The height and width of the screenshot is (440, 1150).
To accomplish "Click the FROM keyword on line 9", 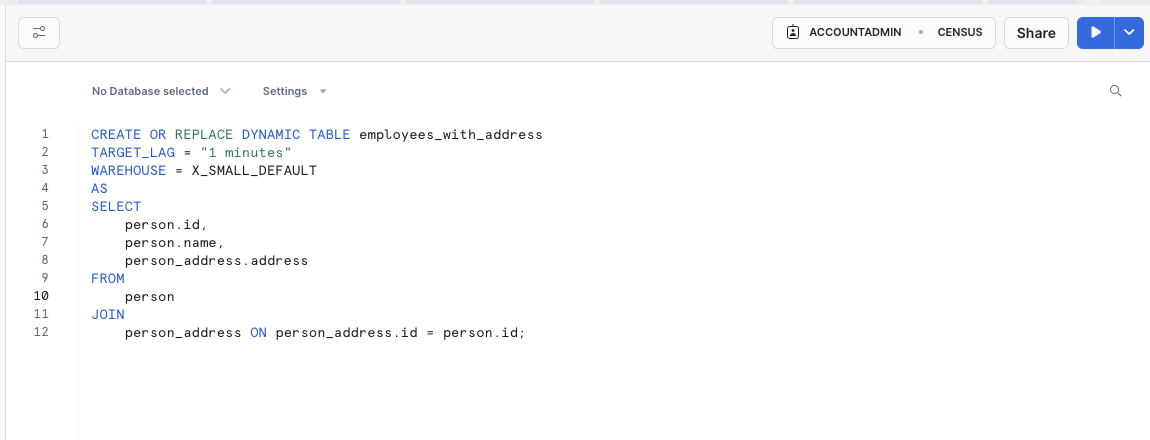I will pyautogui.click(x=108, y=278).
